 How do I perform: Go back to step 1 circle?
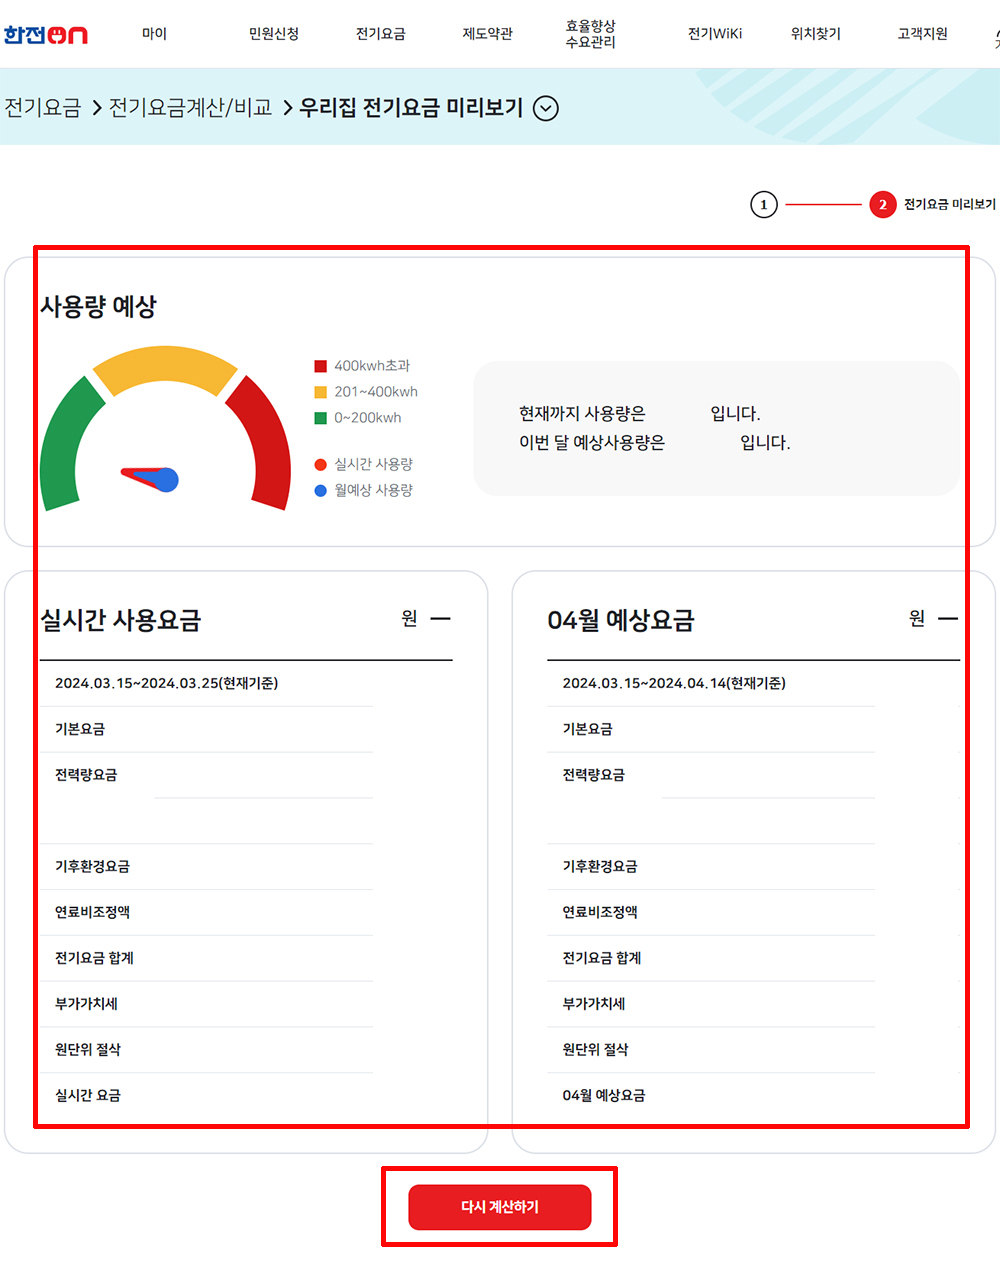(x=764, y=205)
